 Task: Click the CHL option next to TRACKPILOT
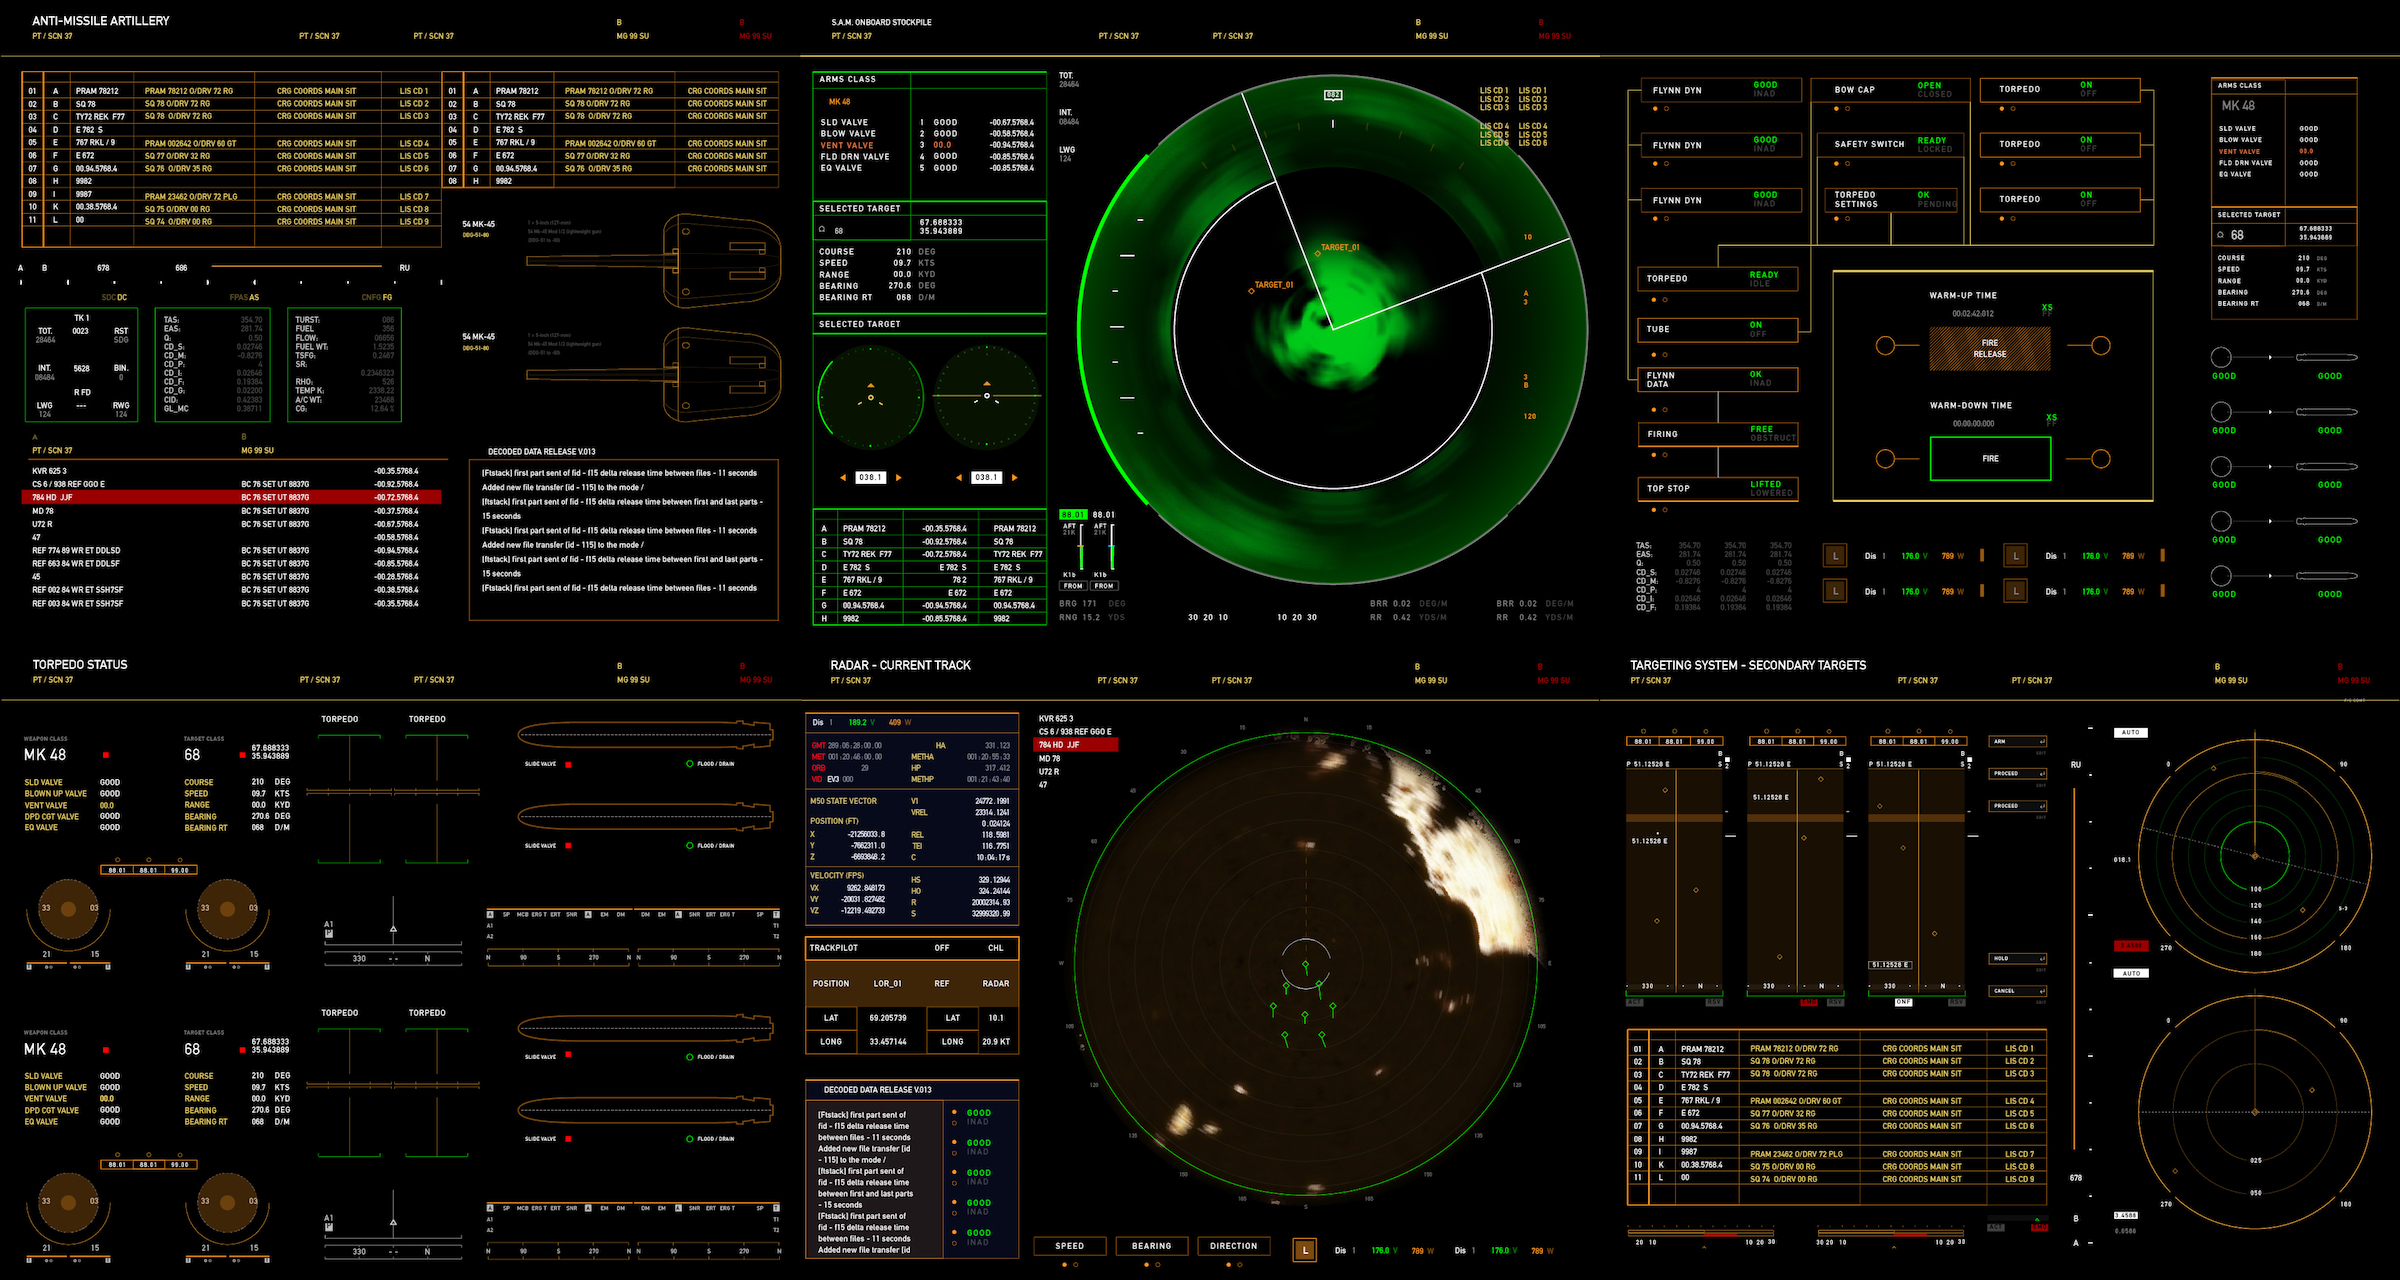point(996,948)
